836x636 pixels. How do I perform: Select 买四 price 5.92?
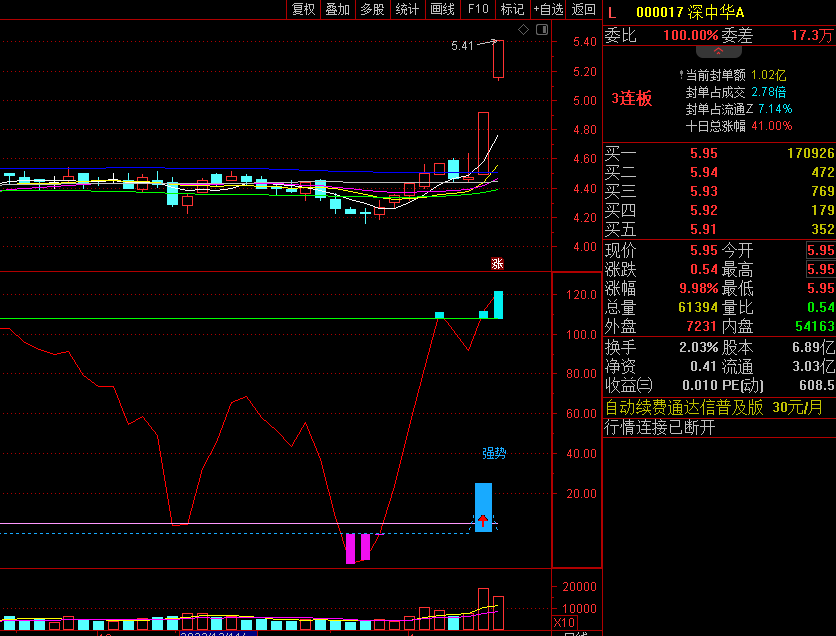pyautogui.click(x=704, y=211)
